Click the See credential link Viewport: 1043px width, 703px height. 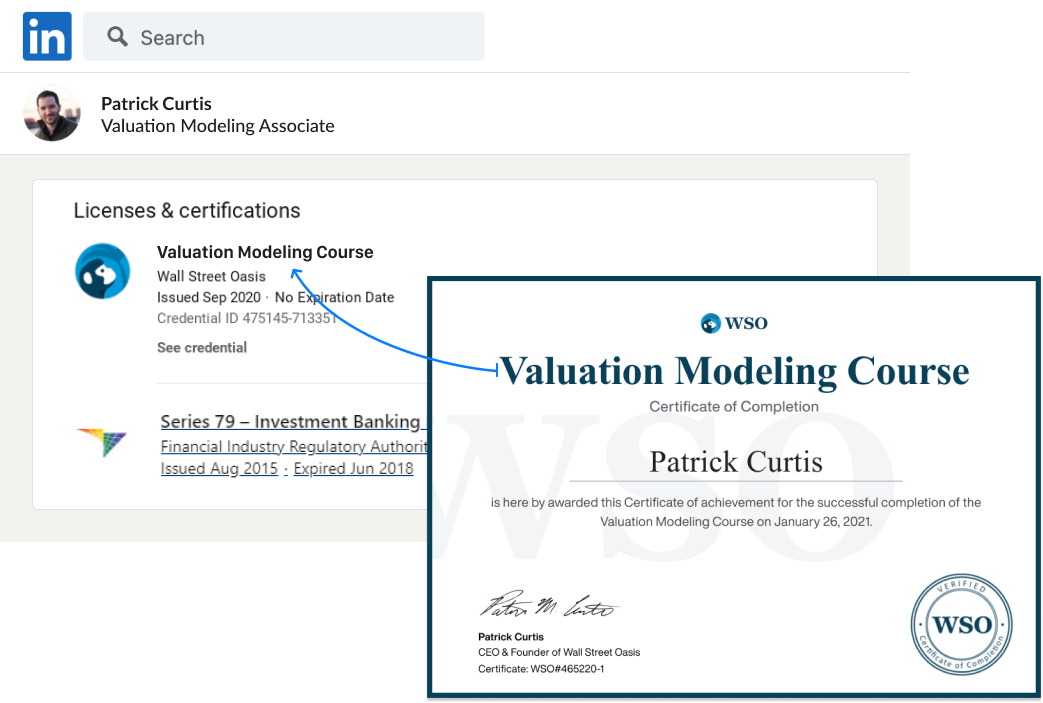click(x=202, y=347)
